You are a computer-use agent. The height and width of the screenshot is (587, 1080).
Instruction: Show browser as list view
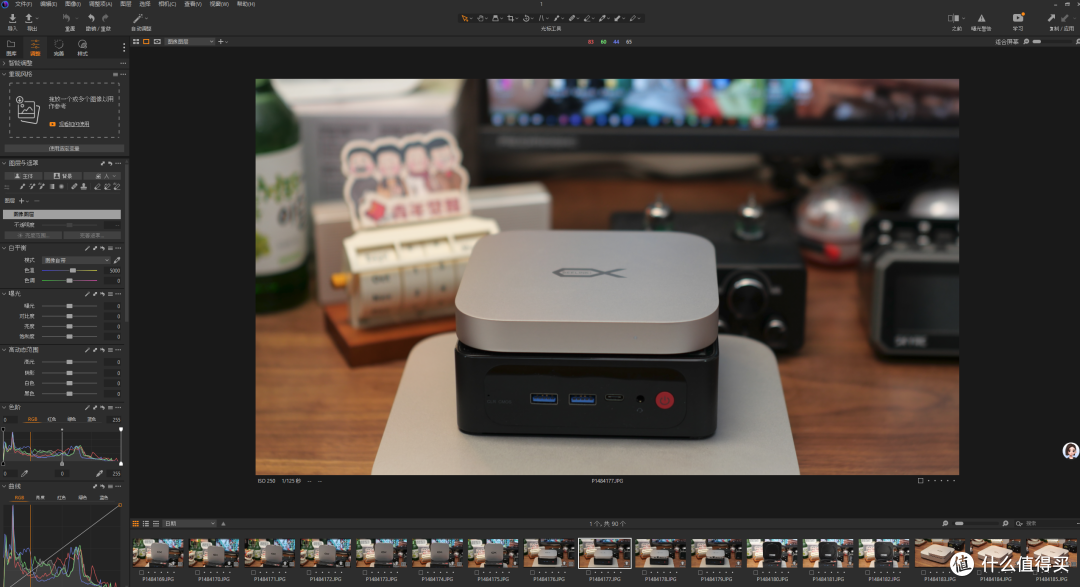(x=145, y=524)
